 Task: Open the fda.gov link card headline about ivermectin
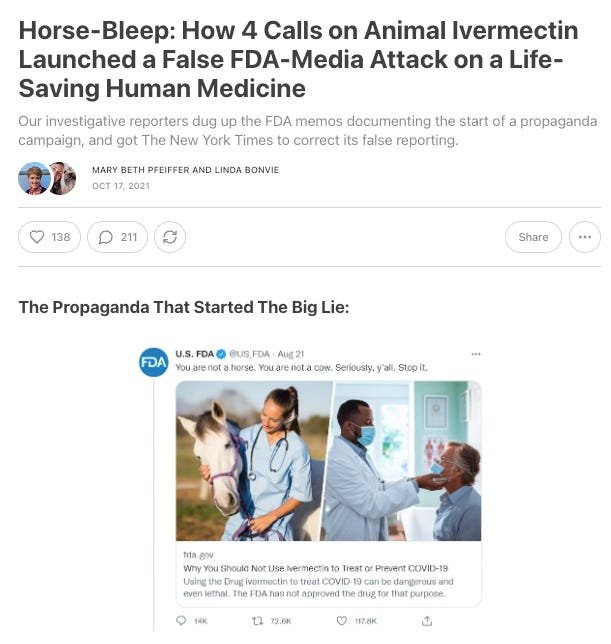(x=315, y=568)
